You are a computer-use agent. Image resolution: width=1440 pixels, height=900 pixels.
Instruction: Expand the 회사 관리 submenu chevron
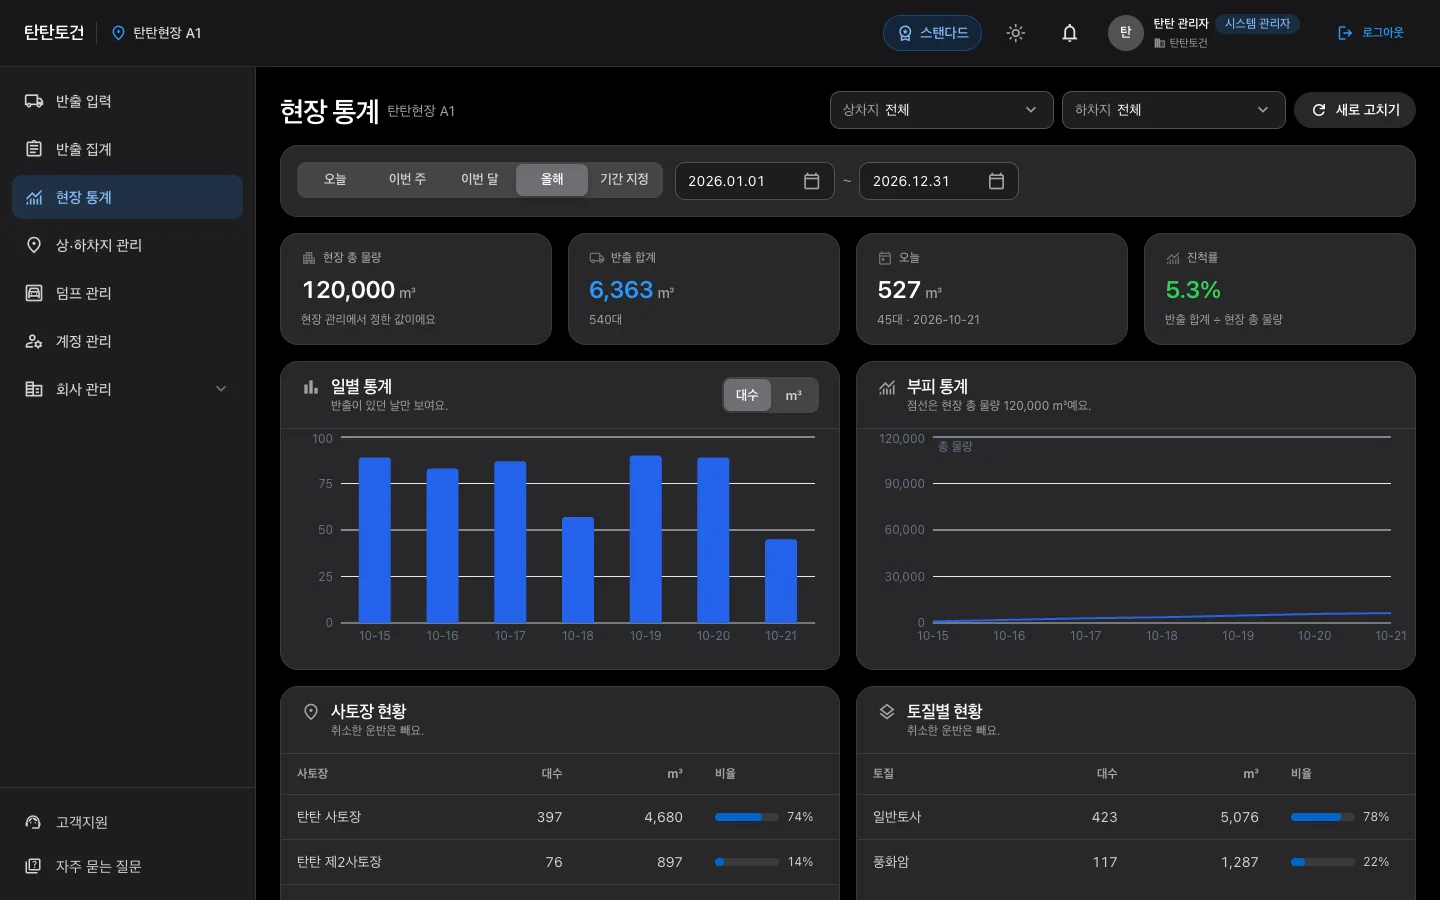coord(221,389)
